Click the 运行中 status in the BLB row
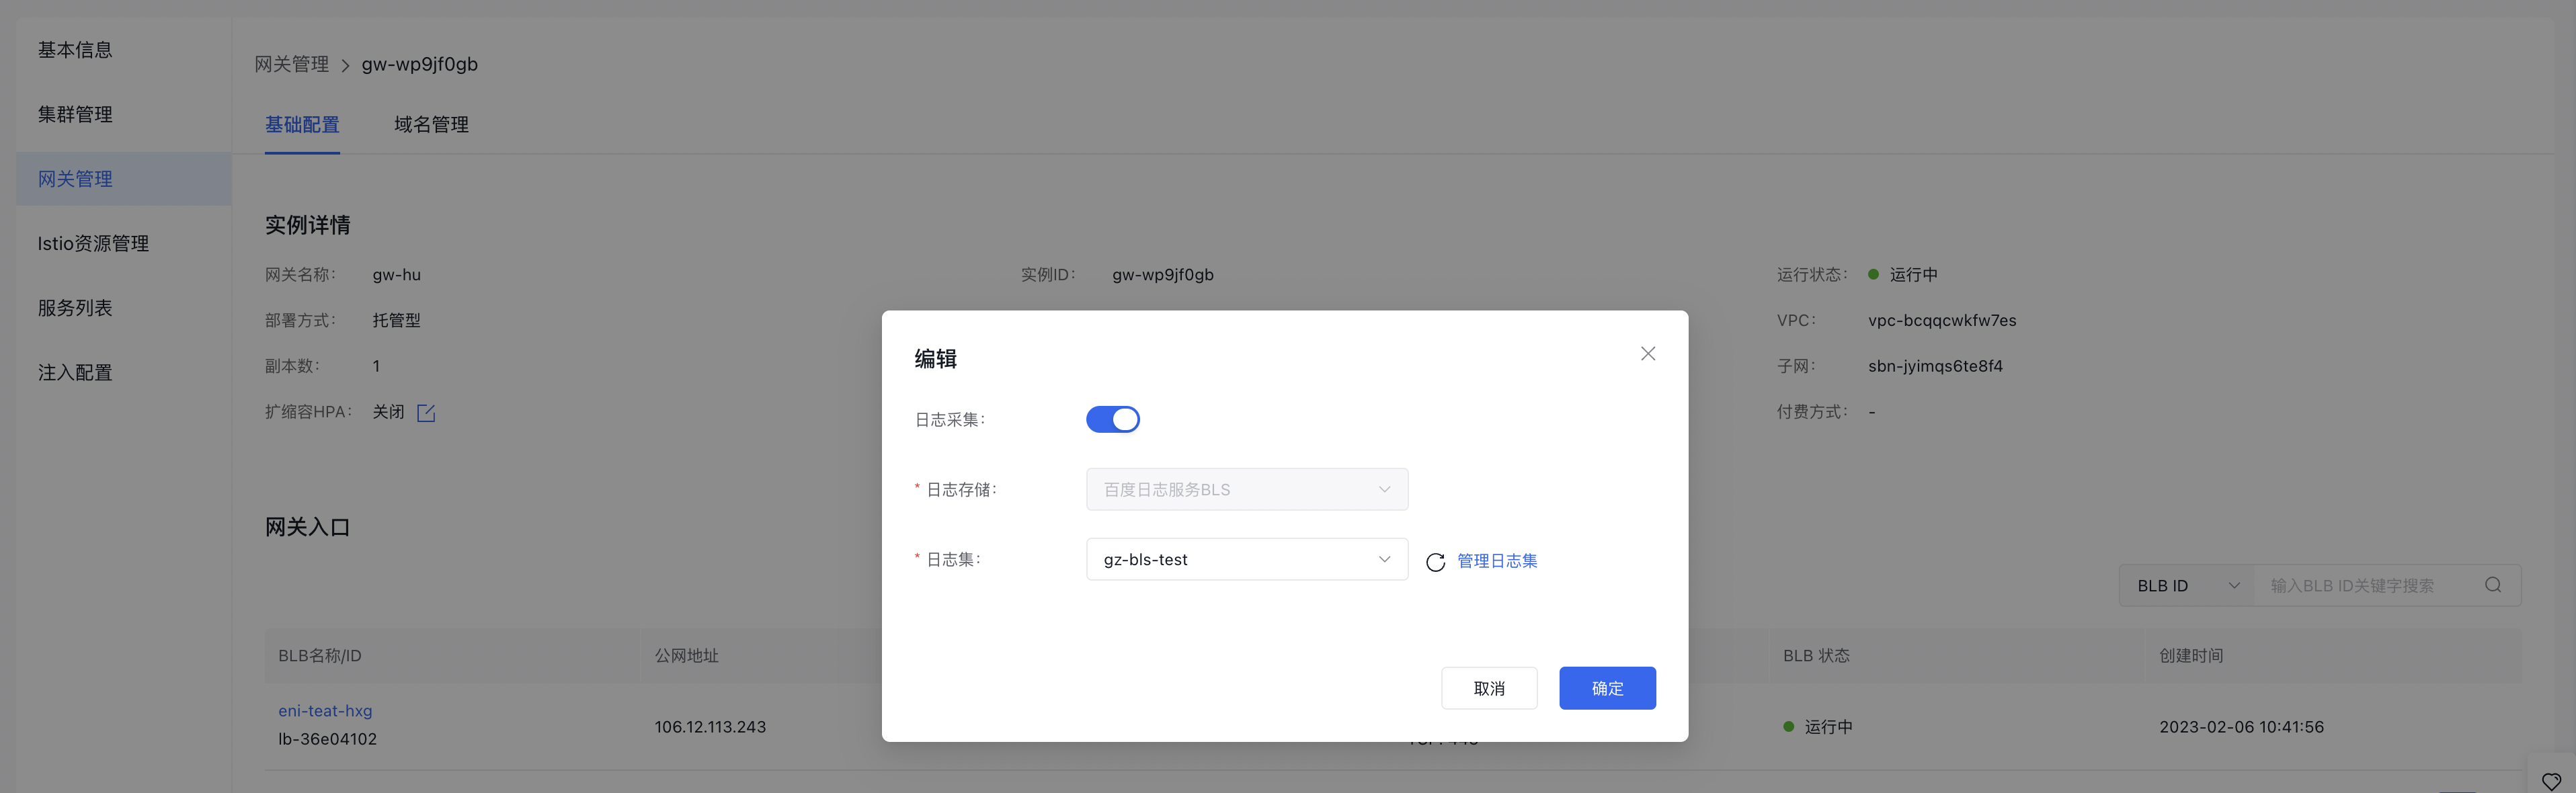Image resolution: width=2576 pixels, height=793 pixels. point(1828,727)
